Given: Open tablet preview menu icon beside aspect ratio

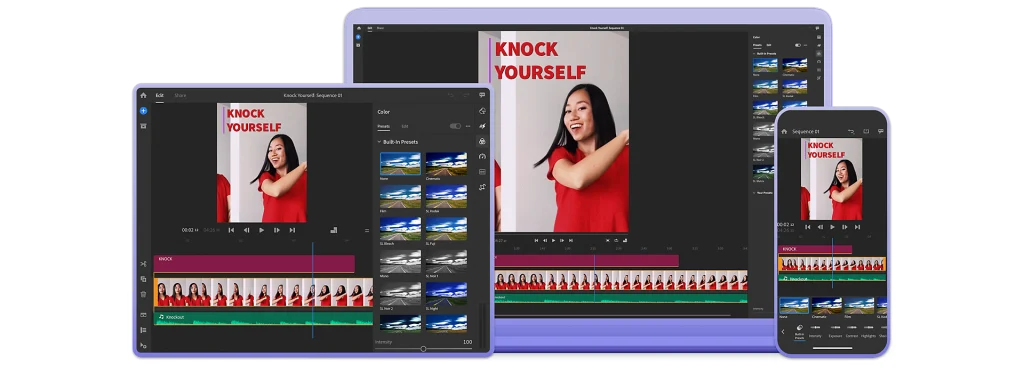Looking at the screenshot, I should tap(367, 230).
